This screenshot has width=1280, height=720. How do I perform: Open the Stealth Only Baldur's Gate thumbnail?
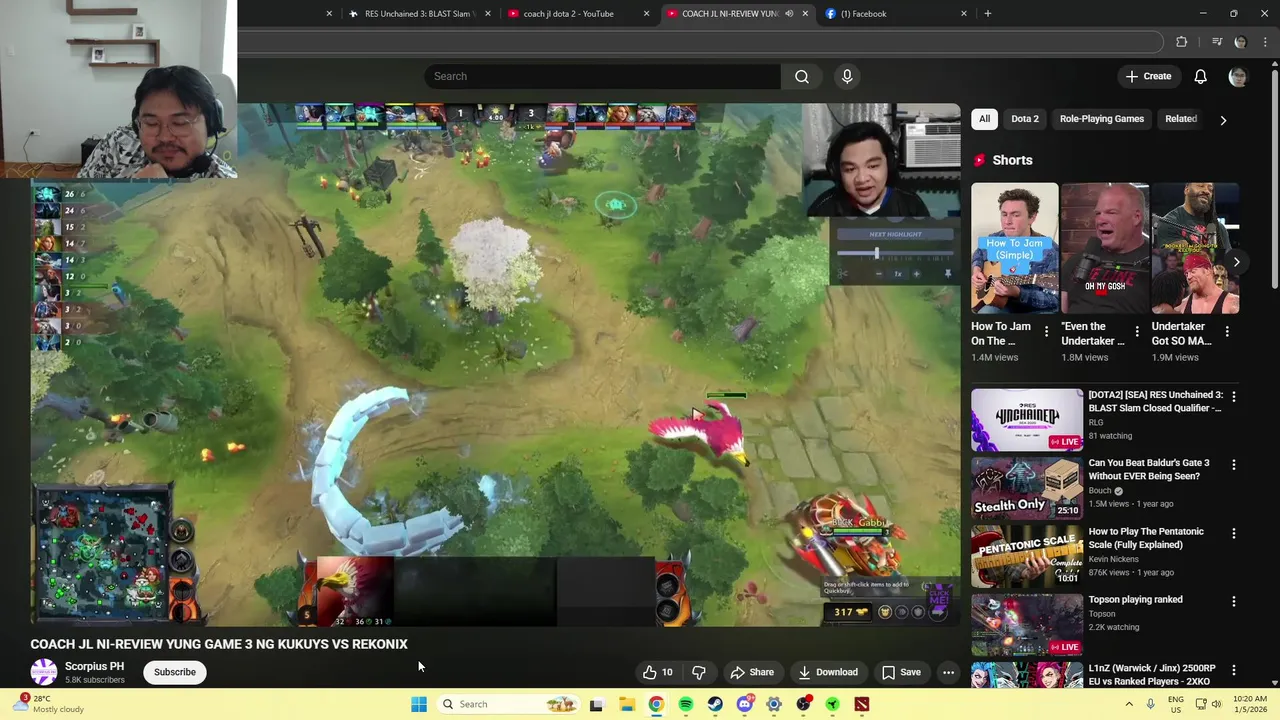(x=1027, y=488)
